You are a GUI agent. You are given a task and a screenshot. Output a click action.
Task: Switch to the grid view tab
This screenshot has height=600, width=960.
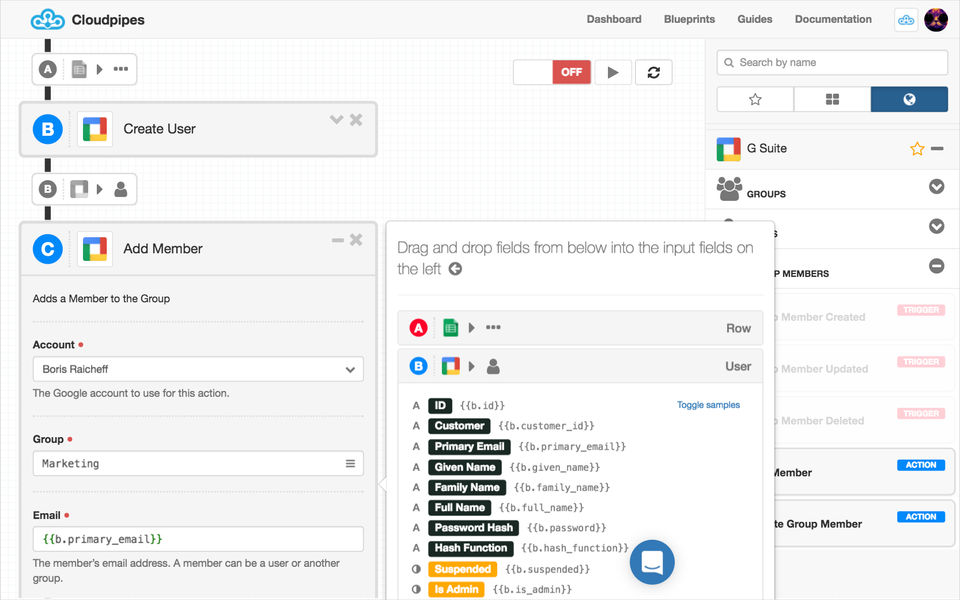[x=832, y=99]
